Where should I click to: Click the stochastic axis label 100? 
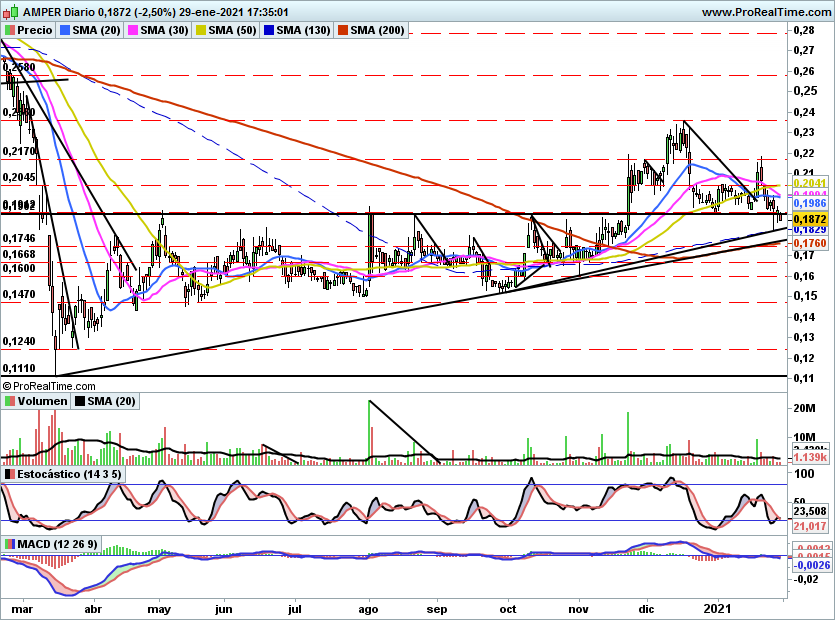tap(804, 474)
